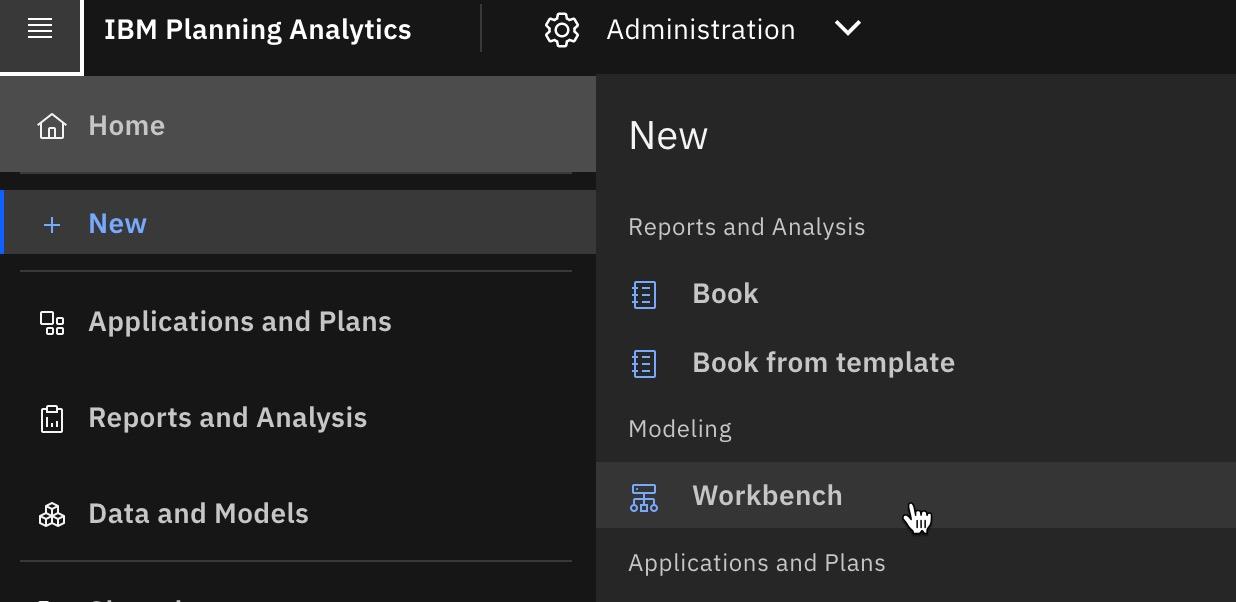Click the Workbench hierarchy icon

pyautogui.click(x=644, y=497)
